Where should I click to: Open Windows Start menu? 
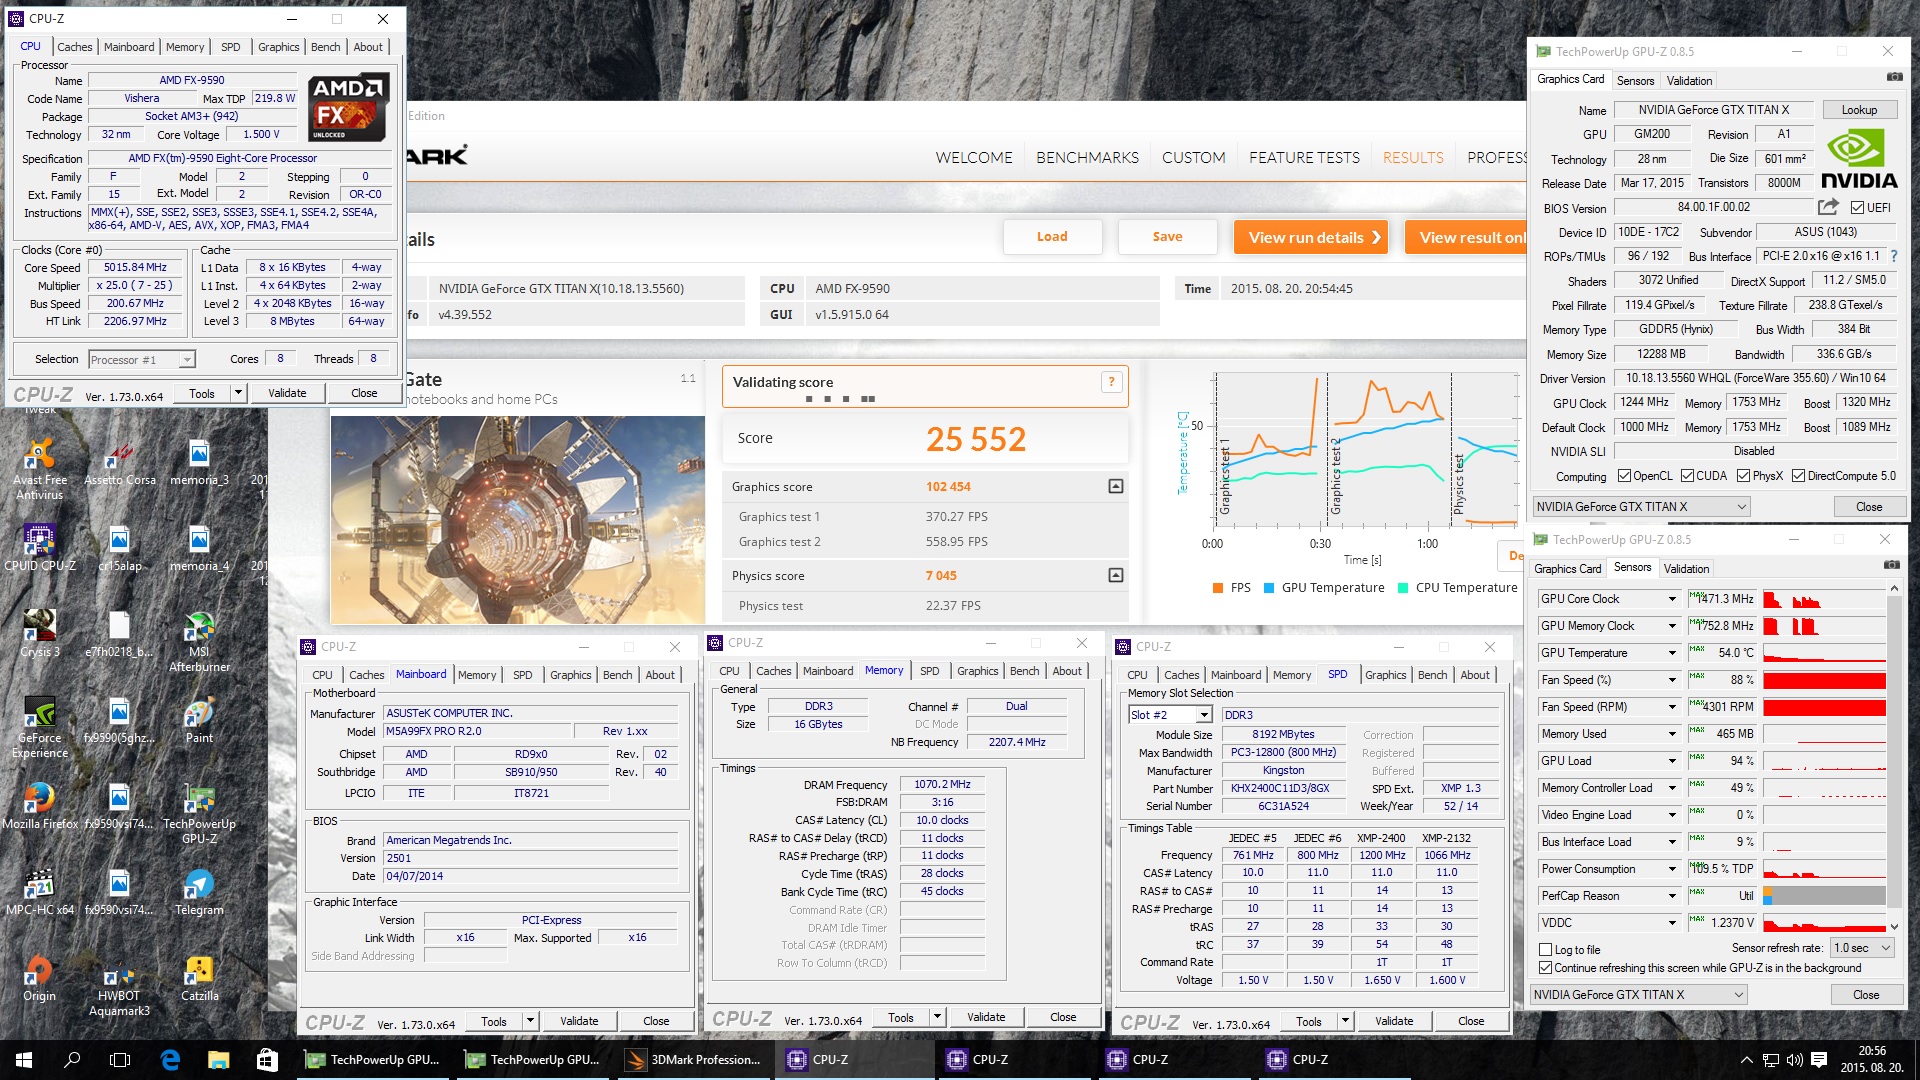pos(24,1060)
